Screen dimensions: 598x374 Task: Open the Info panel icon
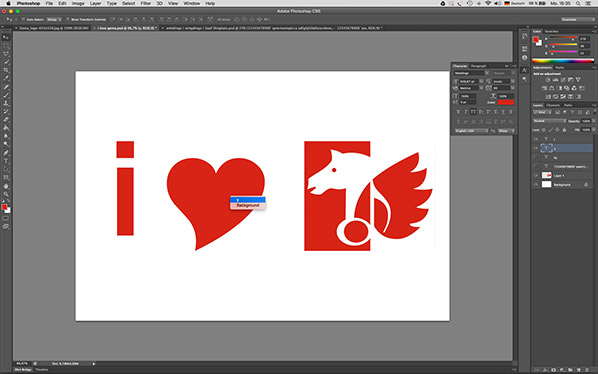tap(525, 58)
